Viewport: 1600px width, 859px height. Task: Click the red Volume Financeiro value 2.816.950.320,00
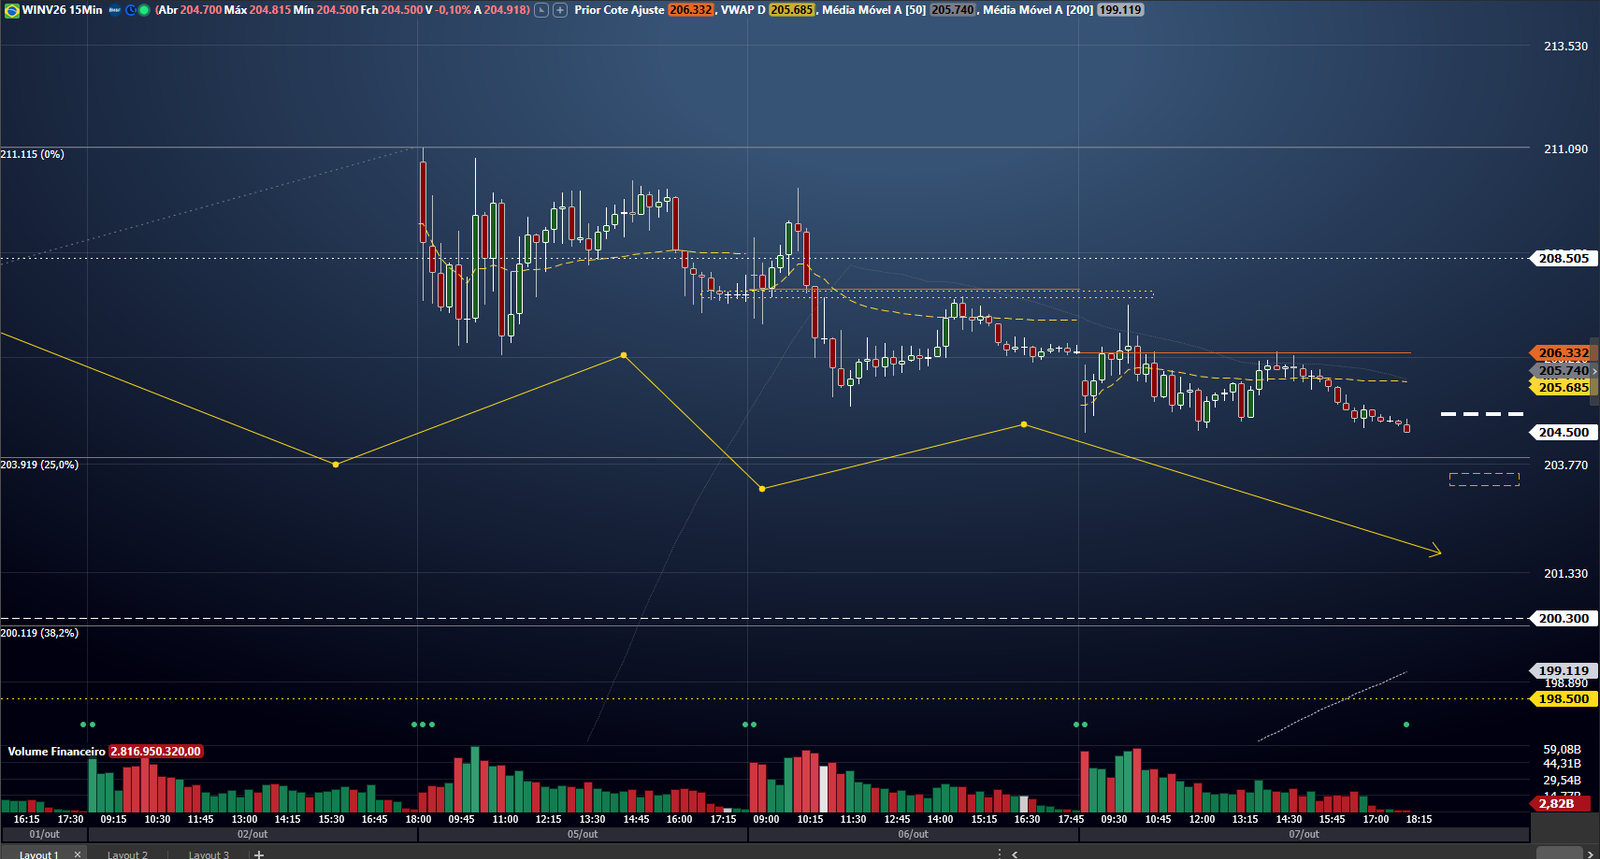tap(156, 751)
